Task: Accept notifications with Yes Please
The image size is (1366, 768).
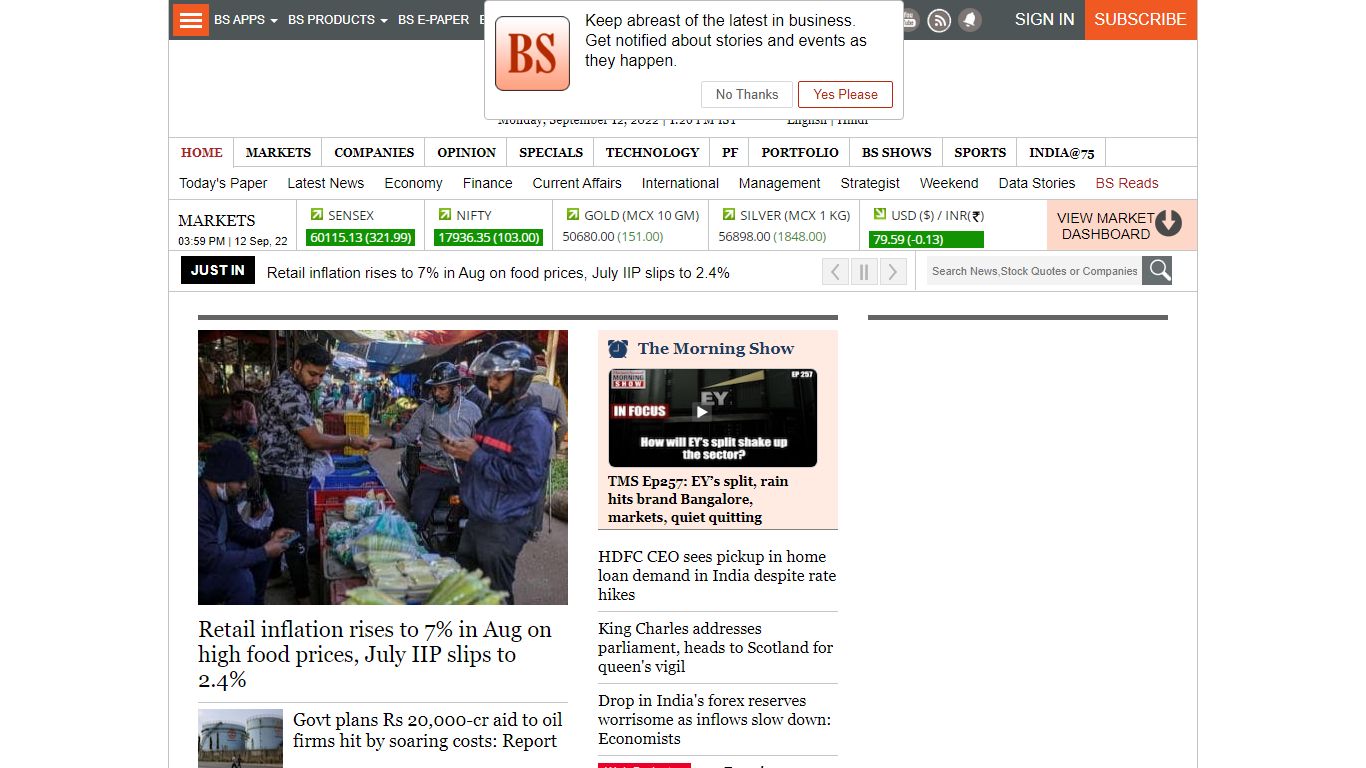Action: click(845, 94)
